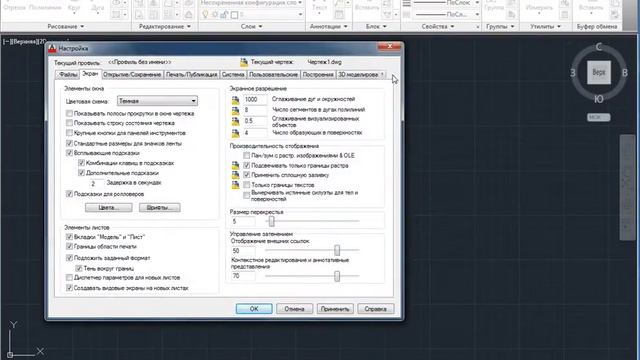Expand the 'Блок' ribbon panel

click(376, 27)
